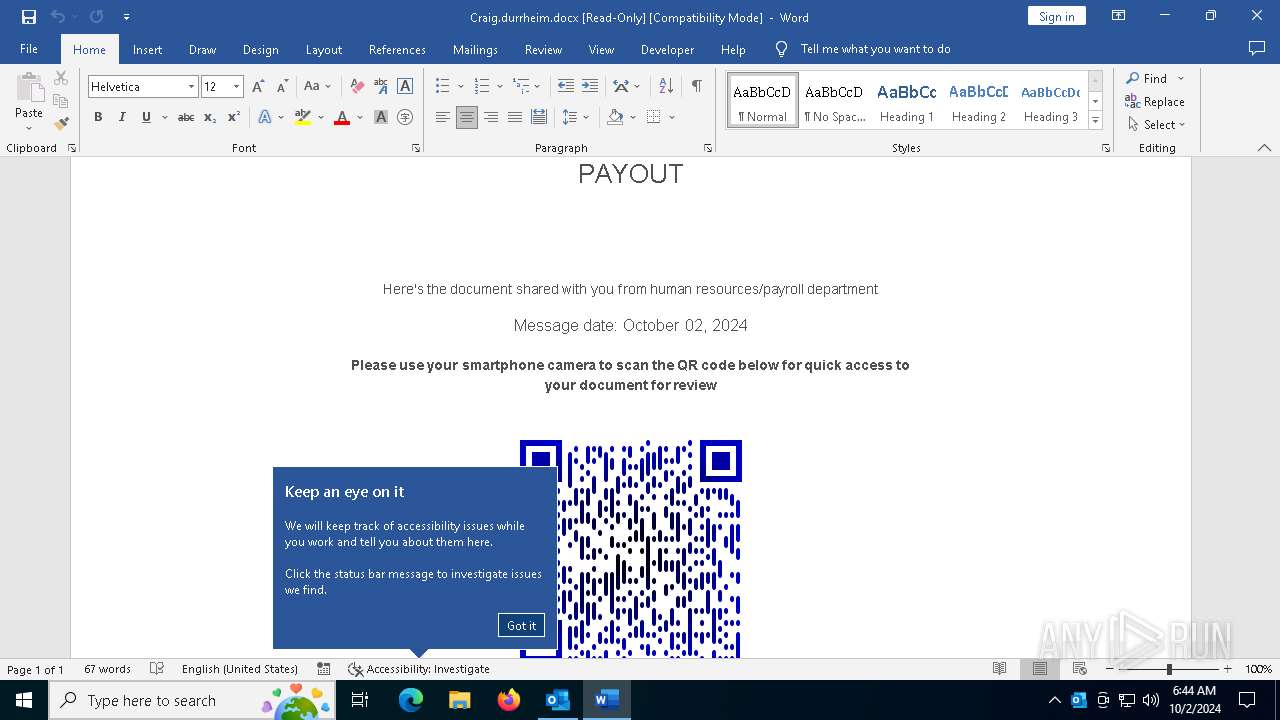Switch to Web Layout view icon
This screenshot has height=720, width=1280.
pyautogui.click(x=1080, y=669)
